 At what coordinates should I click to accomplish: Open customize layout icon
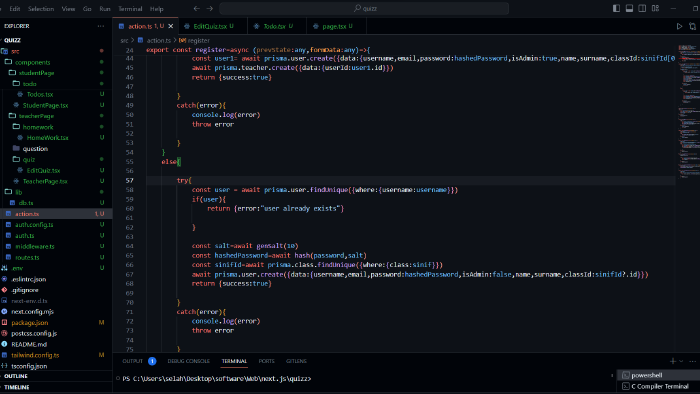click(655, 8)
